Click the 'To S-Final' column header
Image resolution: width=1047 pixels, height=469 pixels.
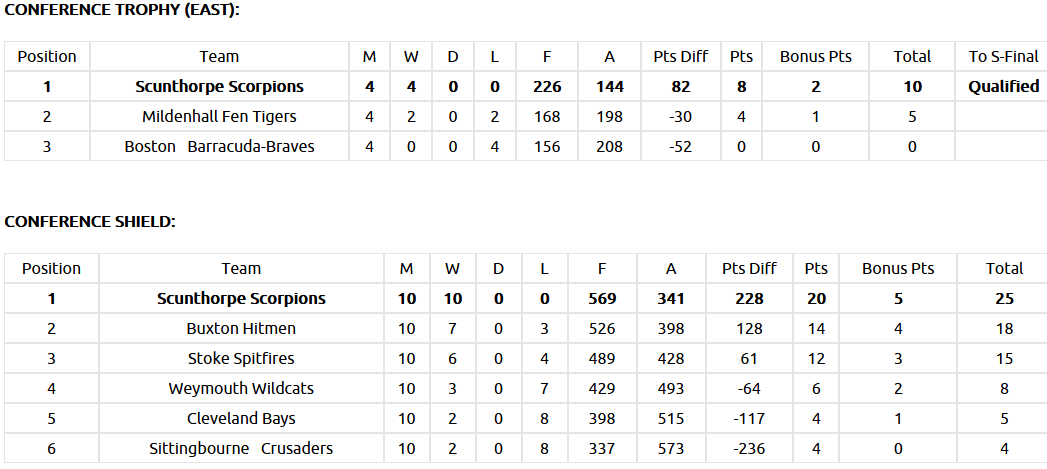(1003, 57)
